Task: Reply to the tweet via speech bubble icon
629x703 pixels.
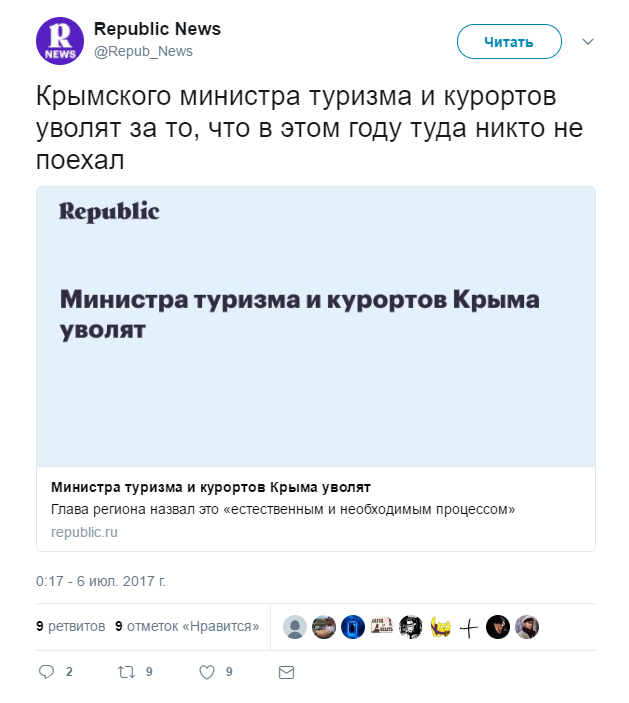Action: (x=47, y=672)
